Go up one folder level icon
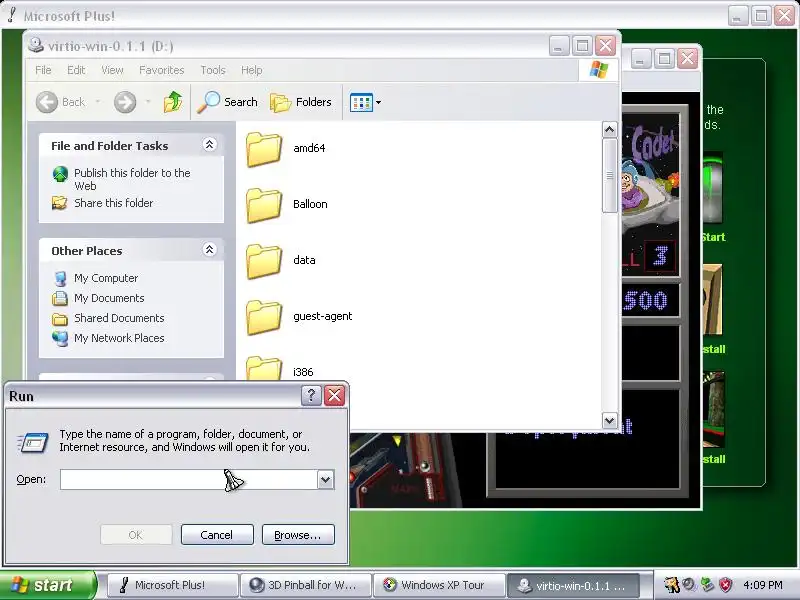Viewport: 800px width, 600px height. (x=172, y=102)
